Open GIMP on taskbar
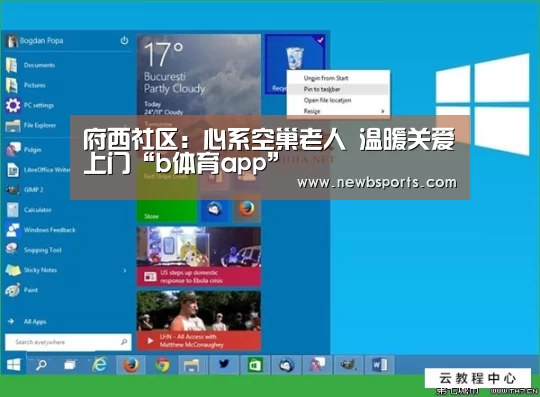This screenshot has height=397, width=540. coord(348,365)
